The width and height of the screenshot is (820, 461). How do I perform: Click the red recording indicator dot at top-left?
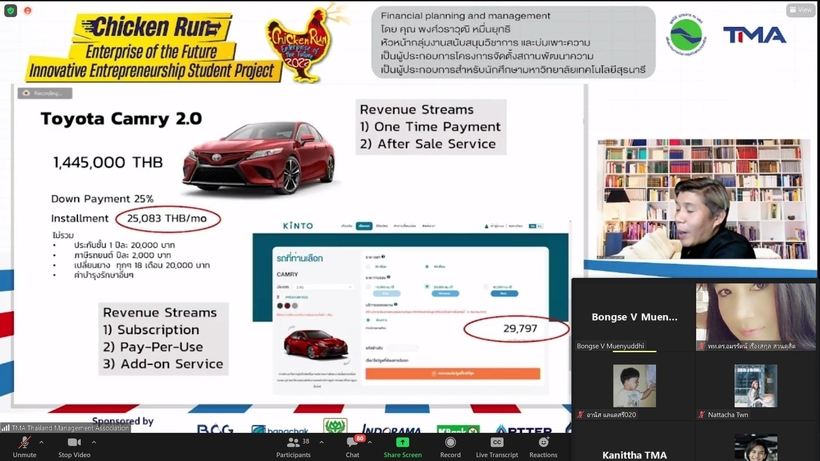click(28, 10)
